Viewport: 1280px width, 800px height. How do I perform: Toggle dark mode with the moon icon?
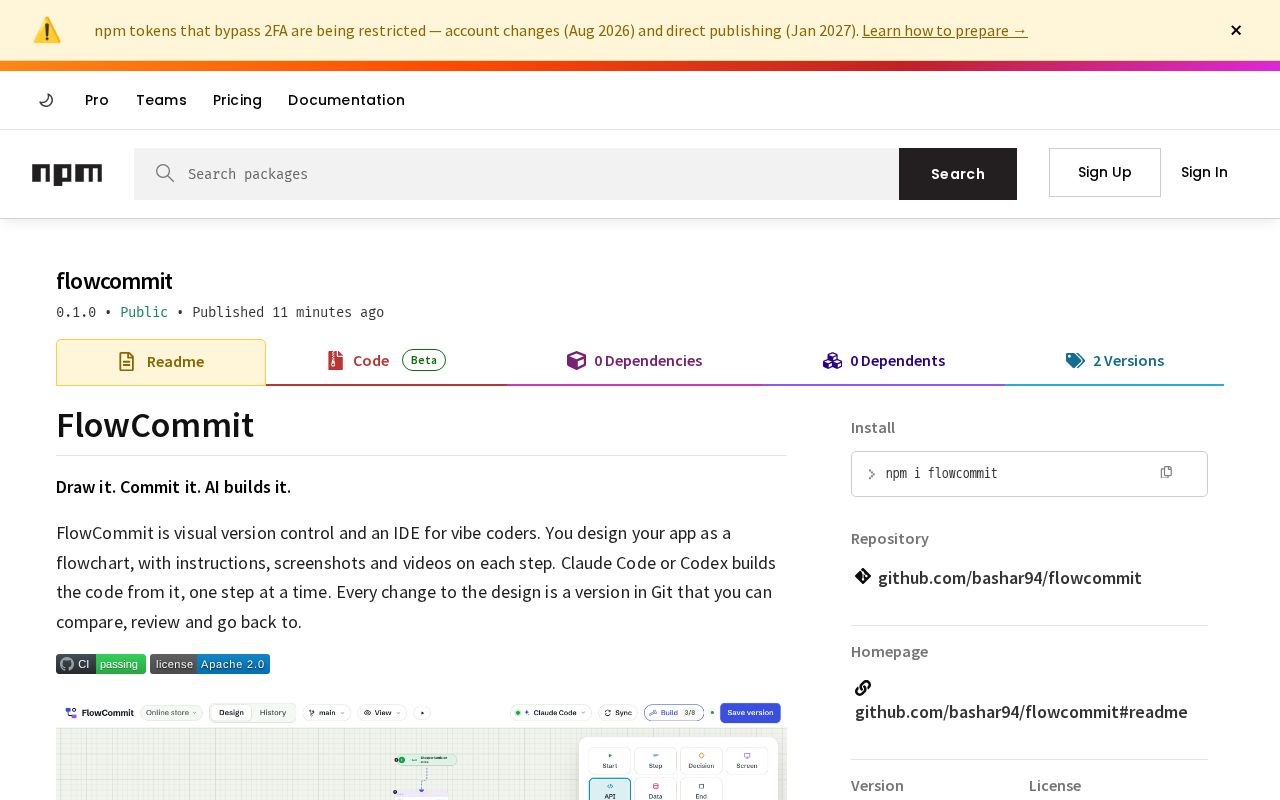tap(46, 100)
